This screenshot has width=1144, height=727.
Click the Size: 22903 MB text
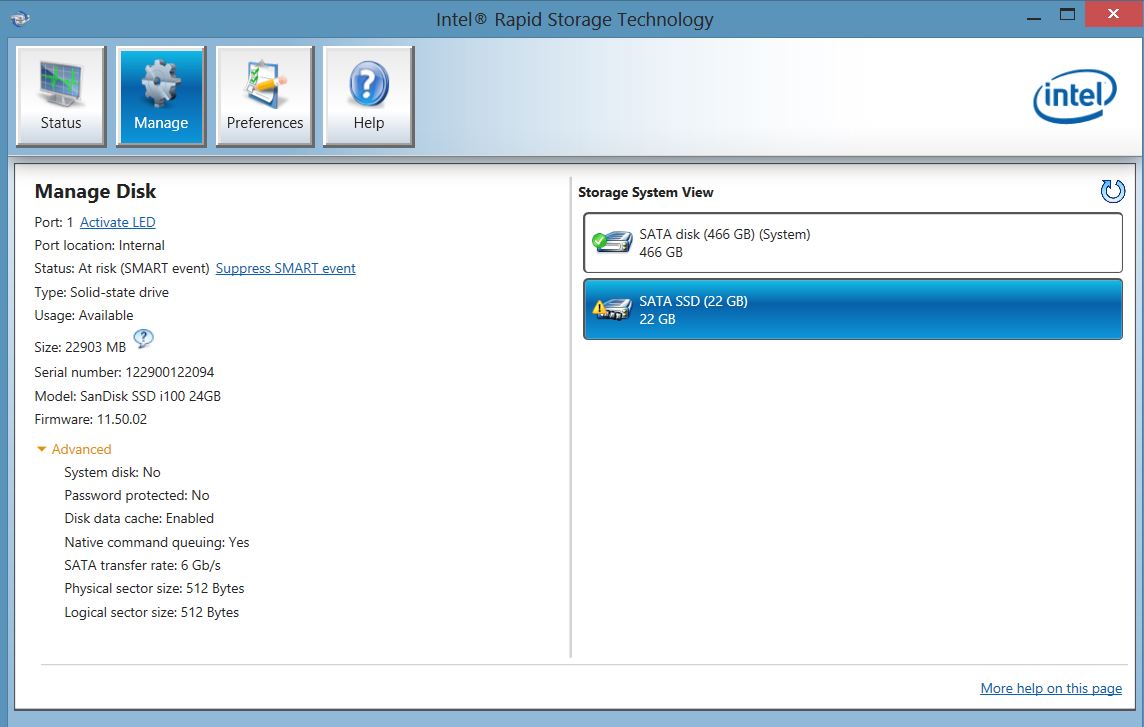pos(80,347)
